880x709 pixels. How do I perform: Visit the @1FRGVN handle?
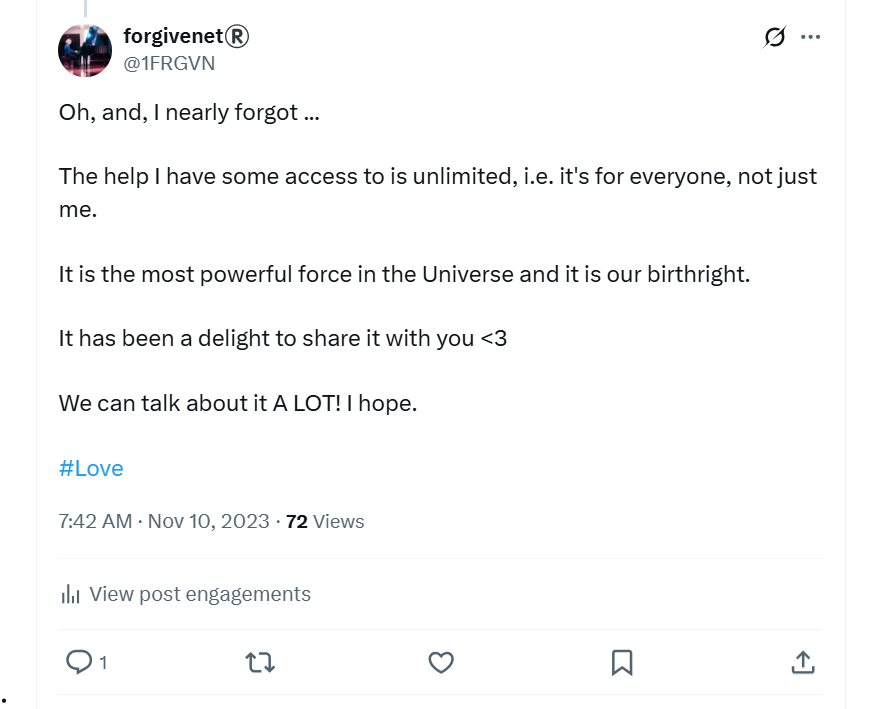click(169, 63)
